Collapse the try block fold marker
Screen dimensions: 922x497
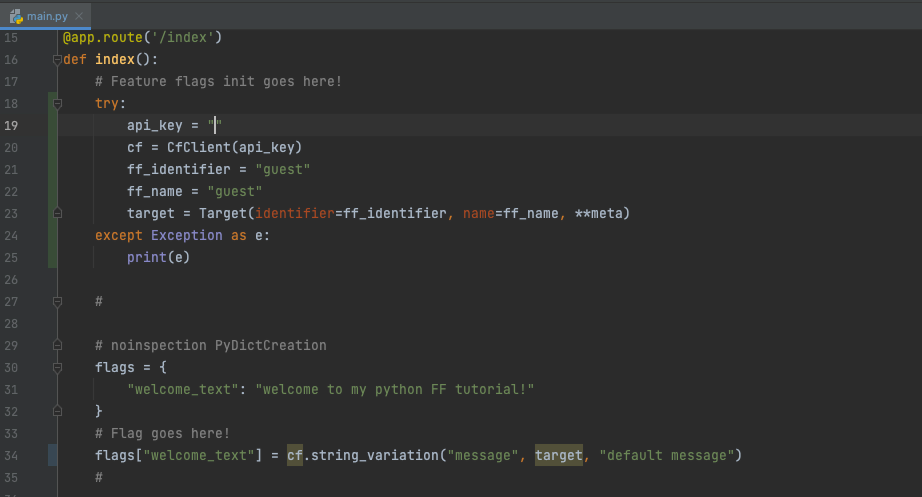57,104
